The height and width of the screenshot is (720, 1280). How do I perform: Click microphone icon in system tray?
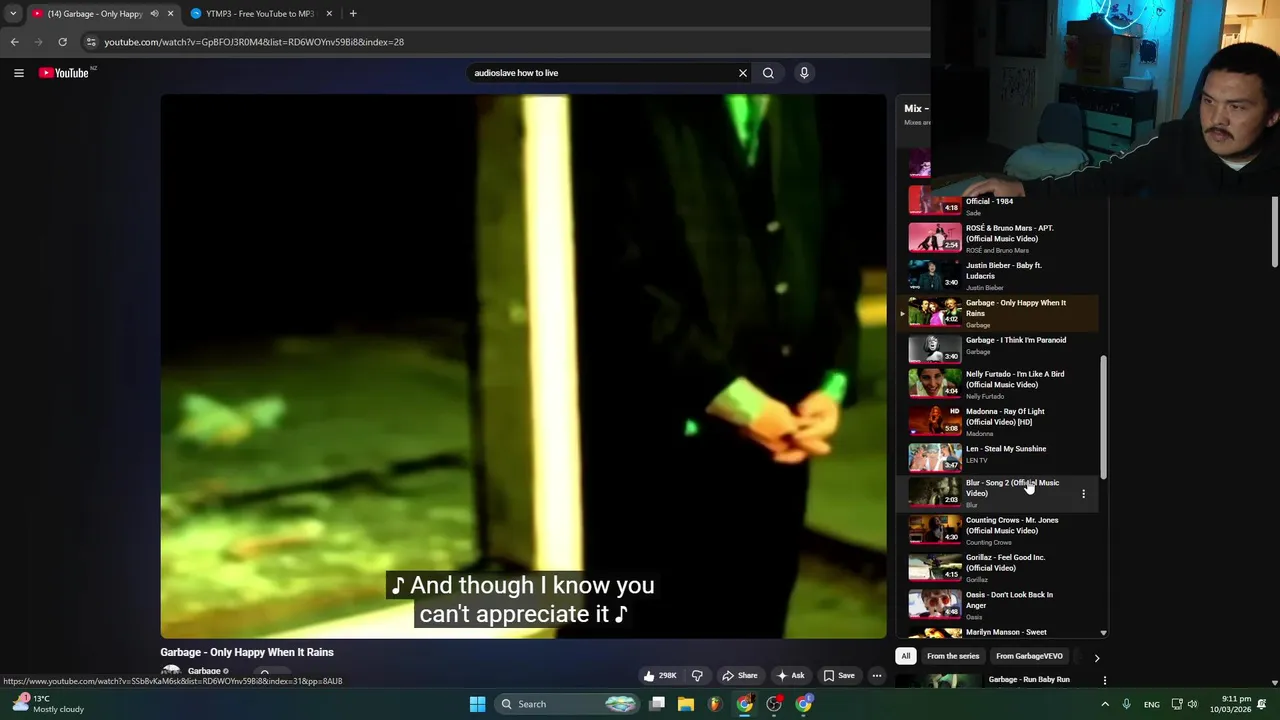(1127, 704)
